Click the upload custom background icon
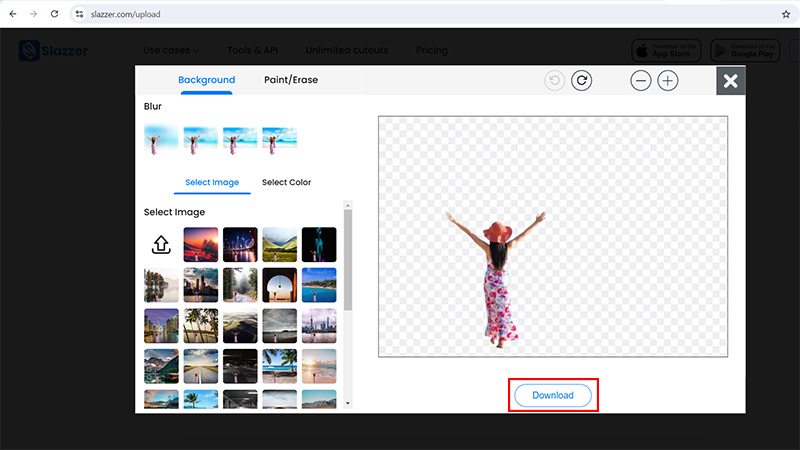800x450 pixels. [160, 244]
